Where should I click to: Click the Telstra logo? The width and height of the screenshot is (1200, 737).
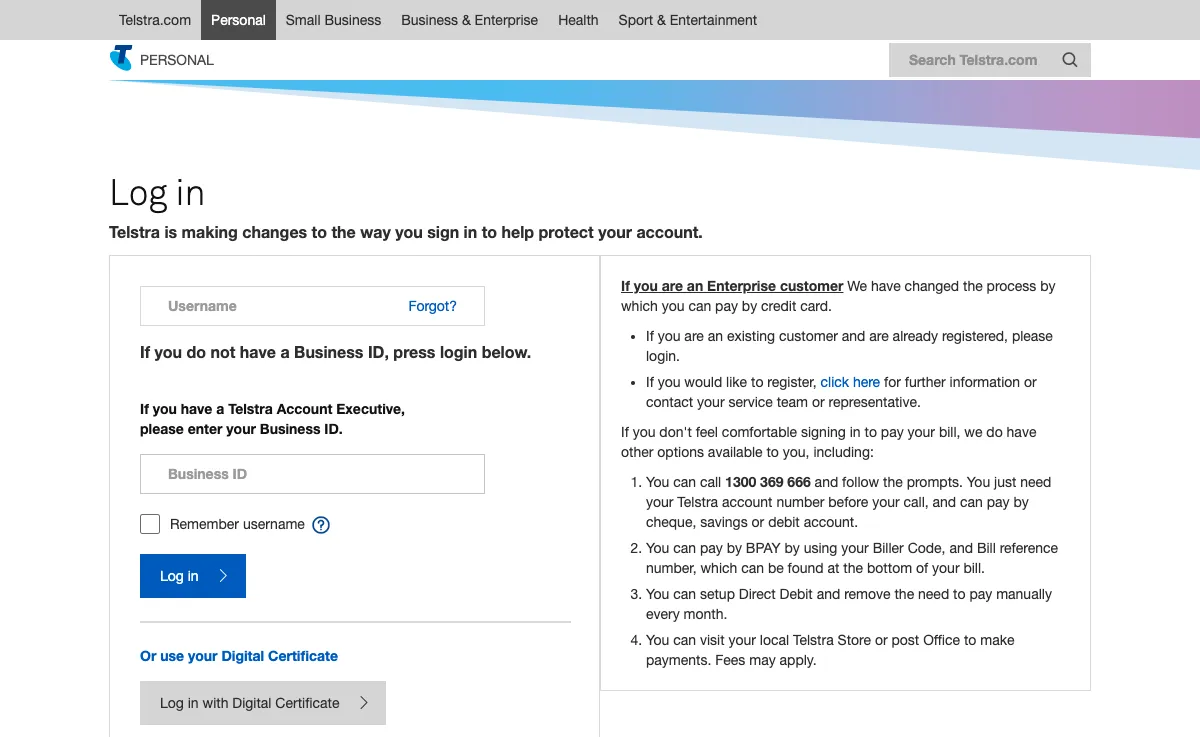click(x=120, y=57)
